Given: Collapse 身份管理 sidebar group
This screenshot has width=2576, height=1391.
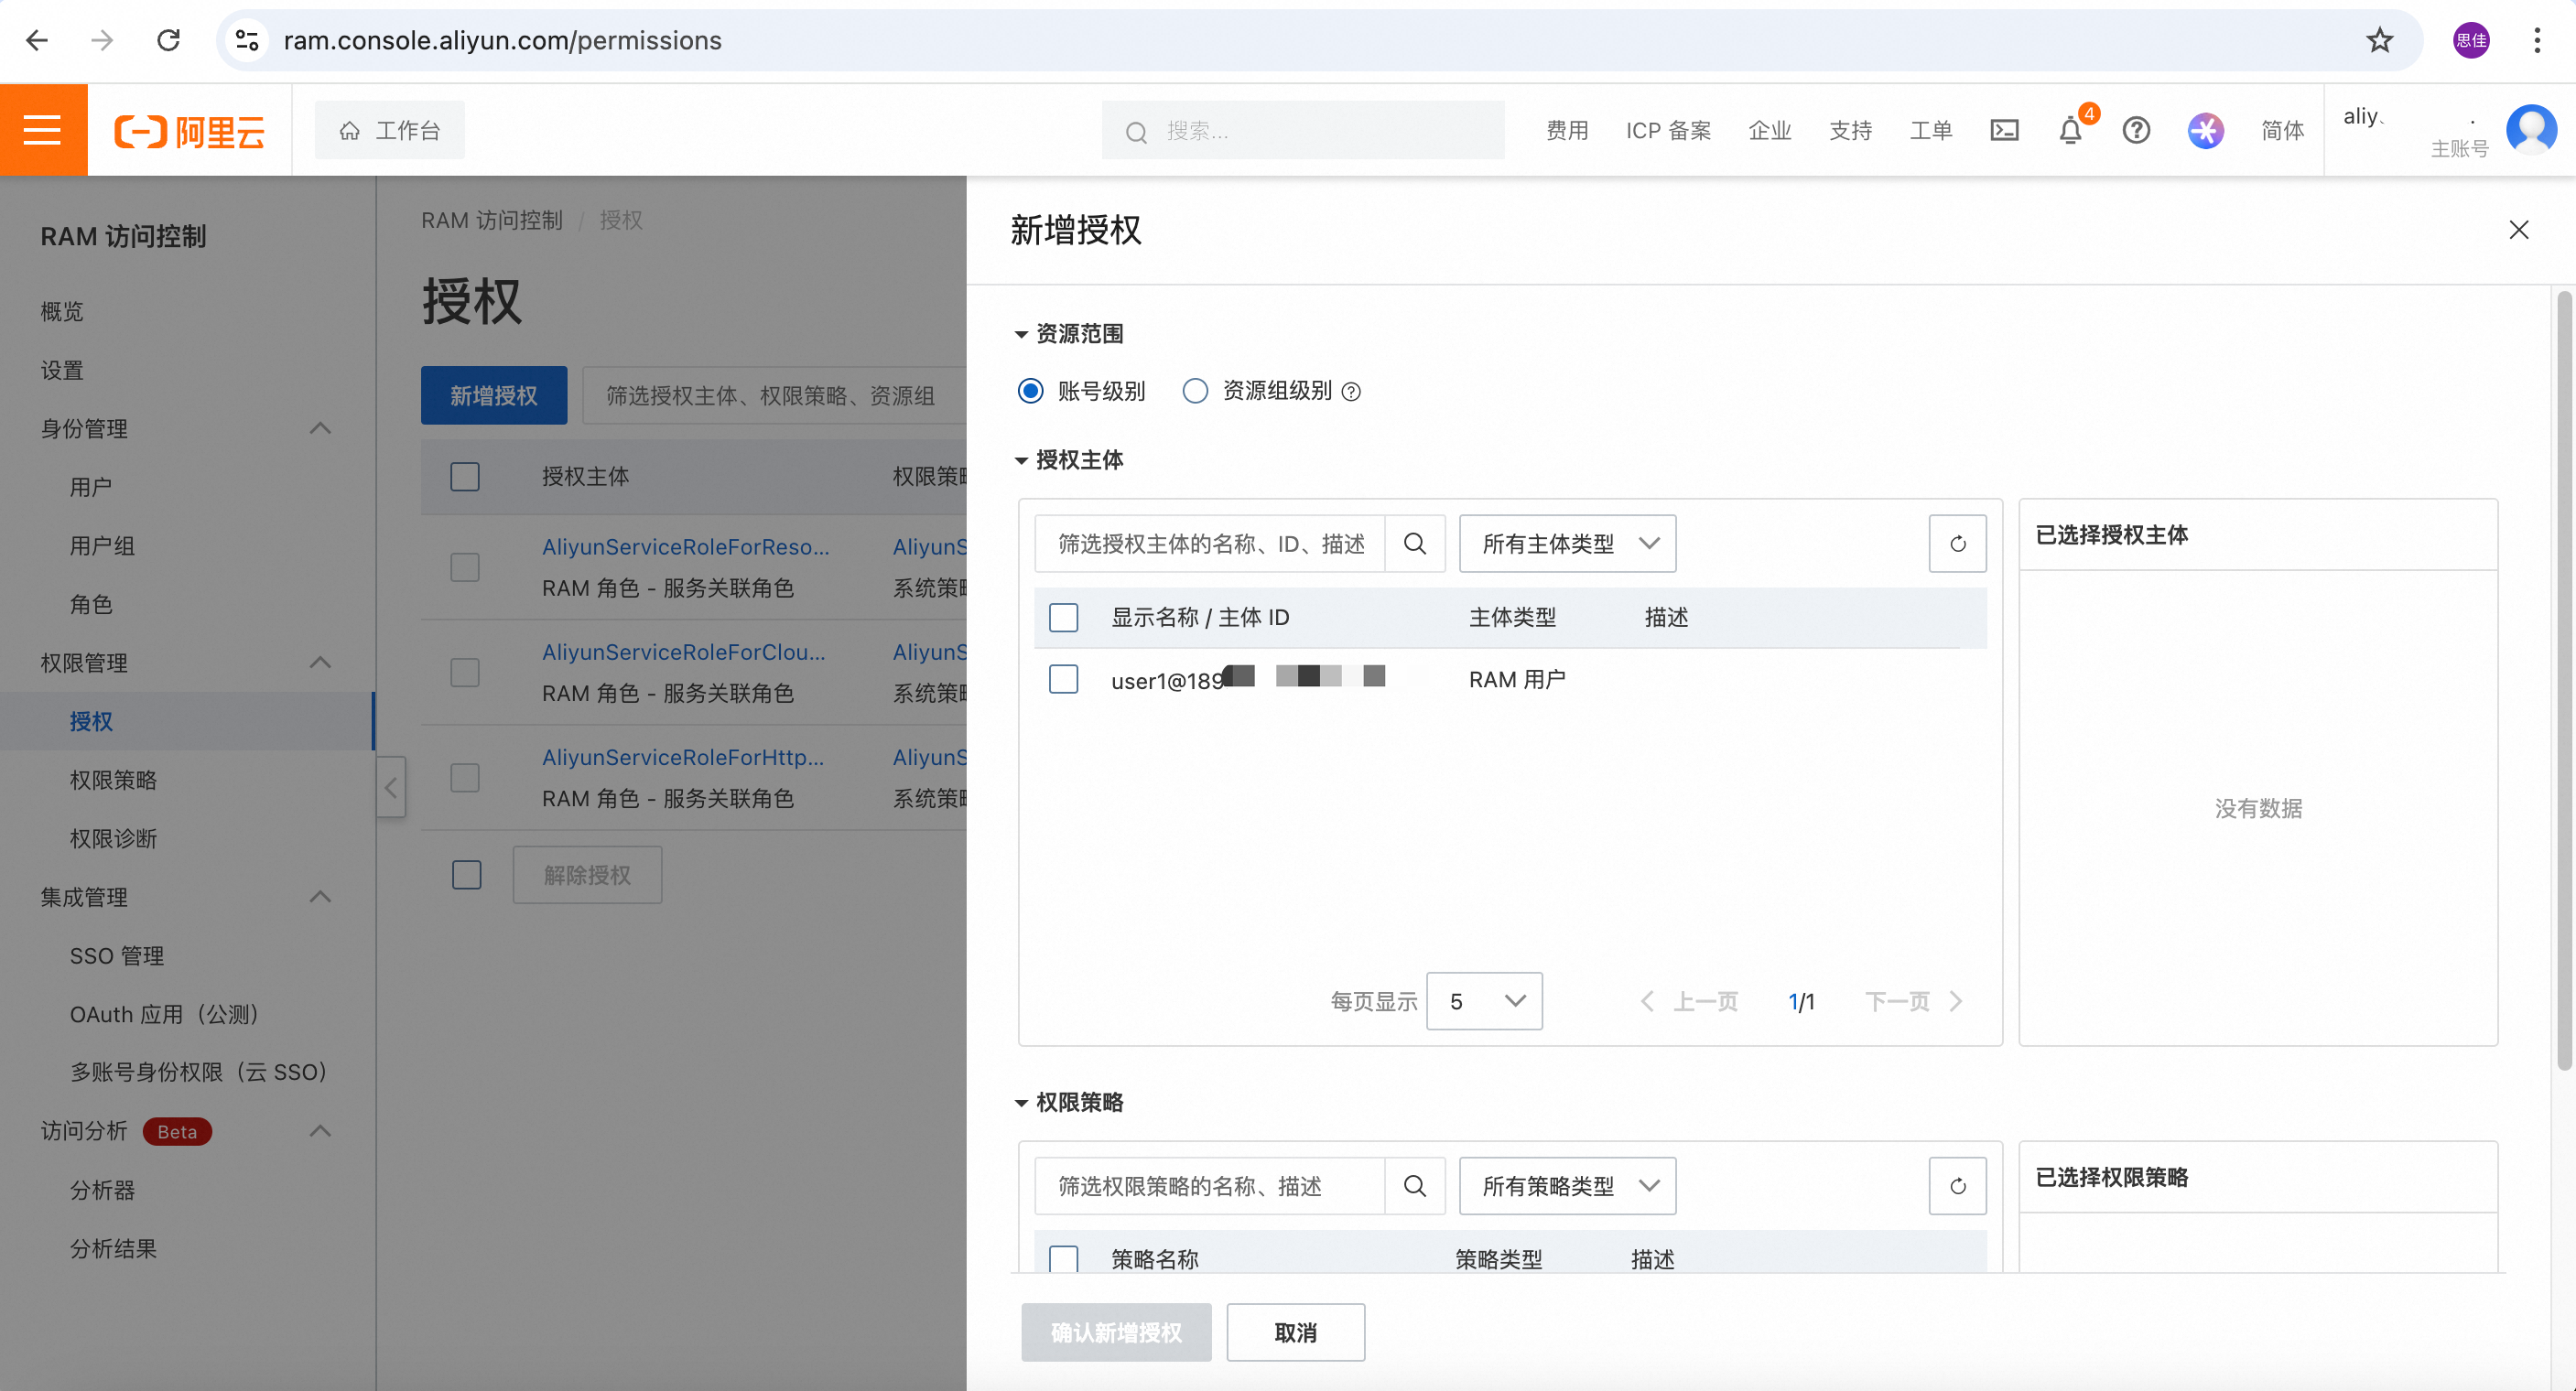Looking at the screenshot, I should (x=319, y=429).
